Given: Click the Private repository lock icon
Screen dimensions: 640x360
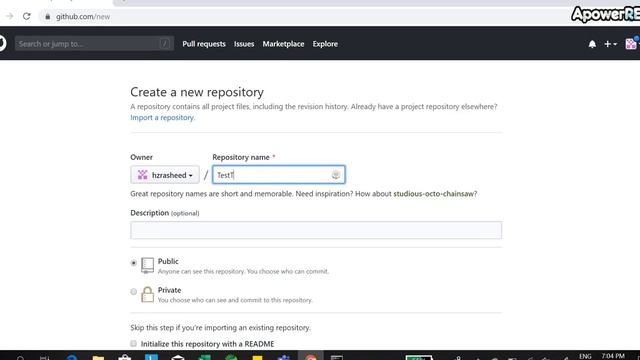Looking at the screenshot, I should click(x=147, y=294).
